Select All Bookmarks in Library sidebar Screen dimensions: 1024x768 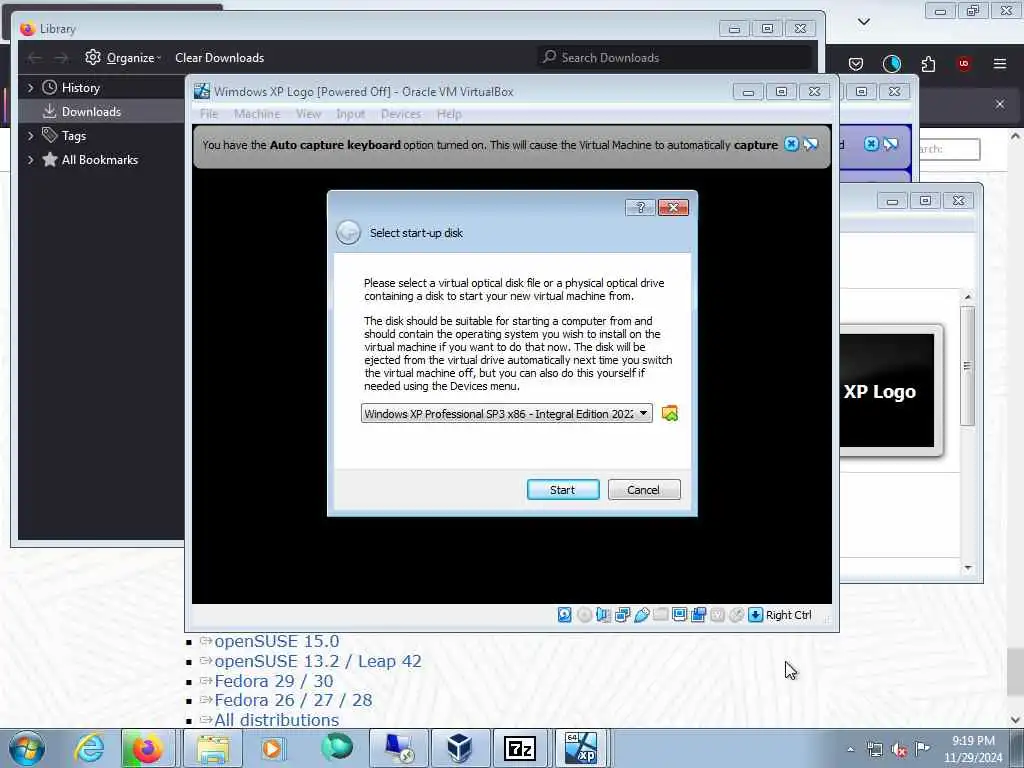pyautogui.click(x=99, y=160)
